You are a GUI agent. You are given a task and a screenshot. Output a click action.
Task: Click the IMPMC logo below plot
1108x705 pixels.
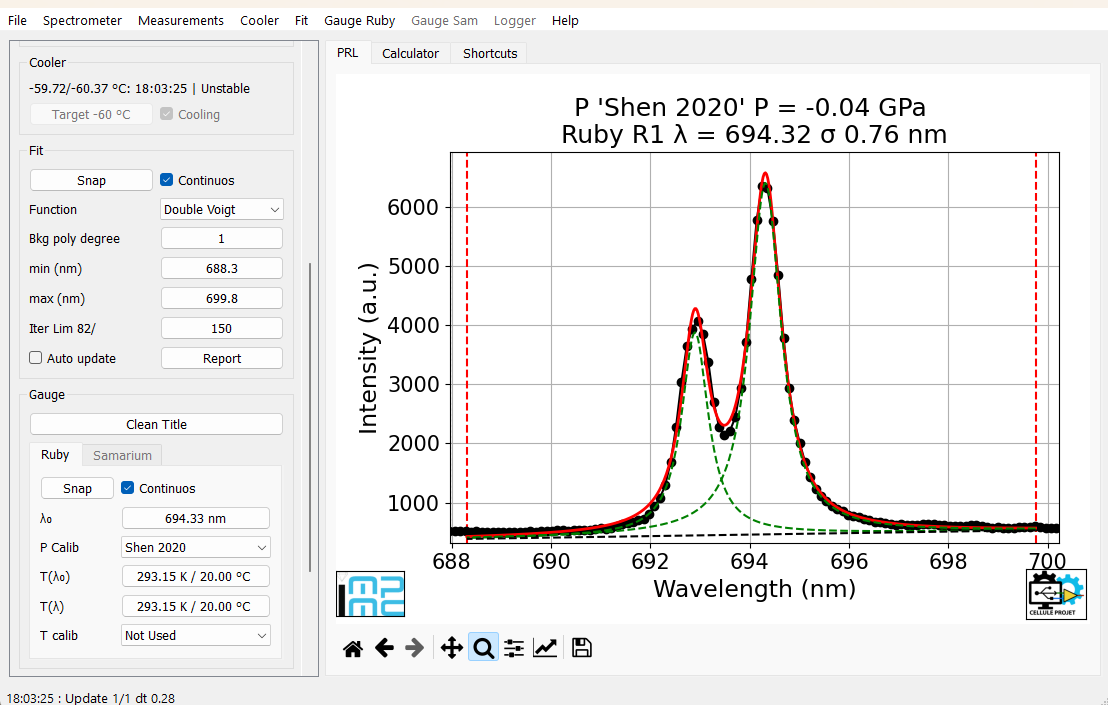click(x=371, y=594)
